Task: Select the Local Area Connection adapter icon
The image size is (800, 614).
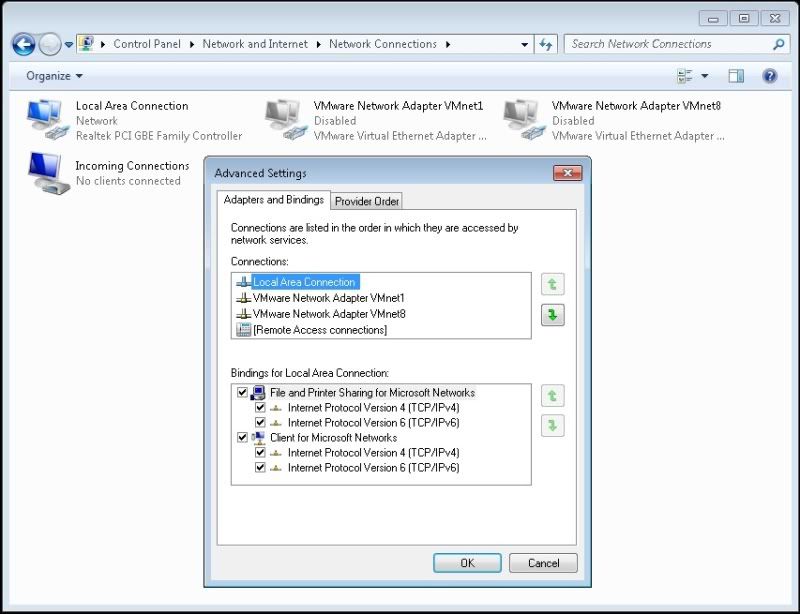Action: coord(47,120)
